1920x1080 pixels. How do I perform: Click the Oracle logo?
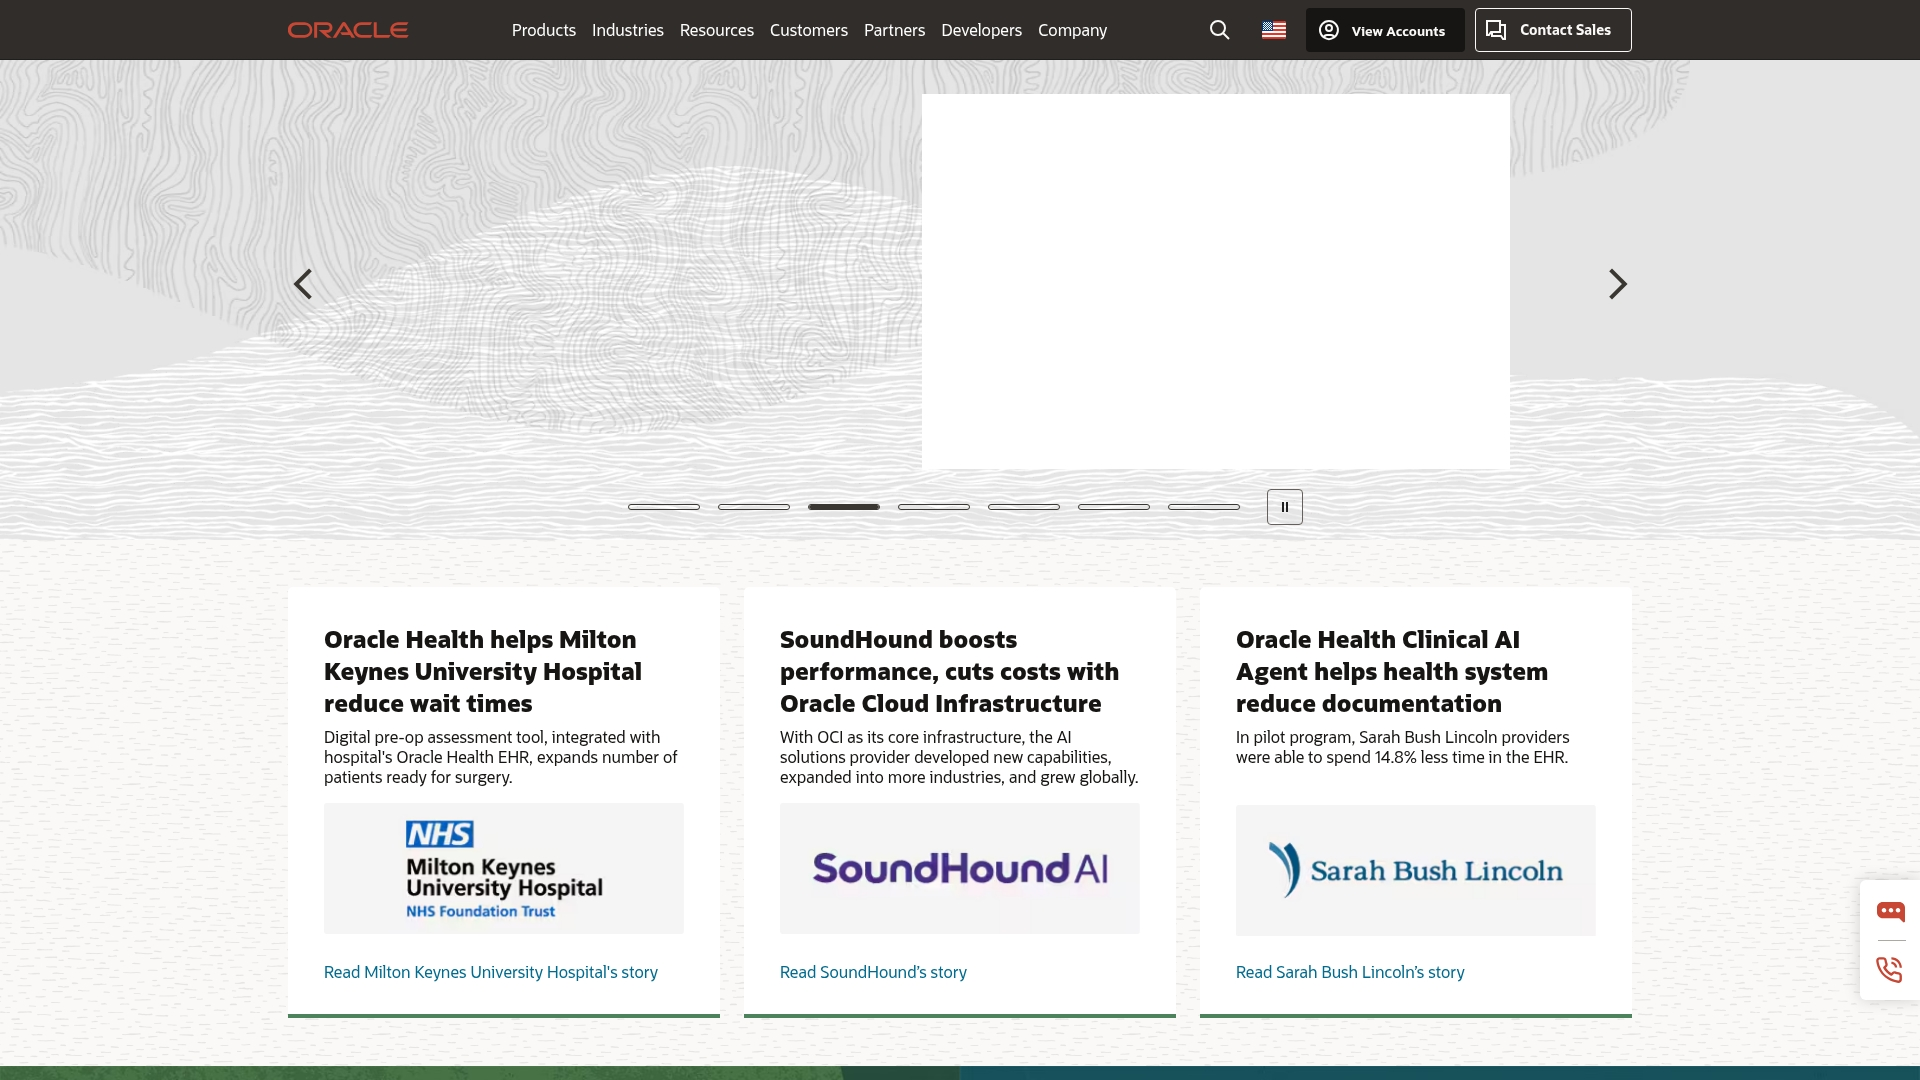tap(347, 30)
